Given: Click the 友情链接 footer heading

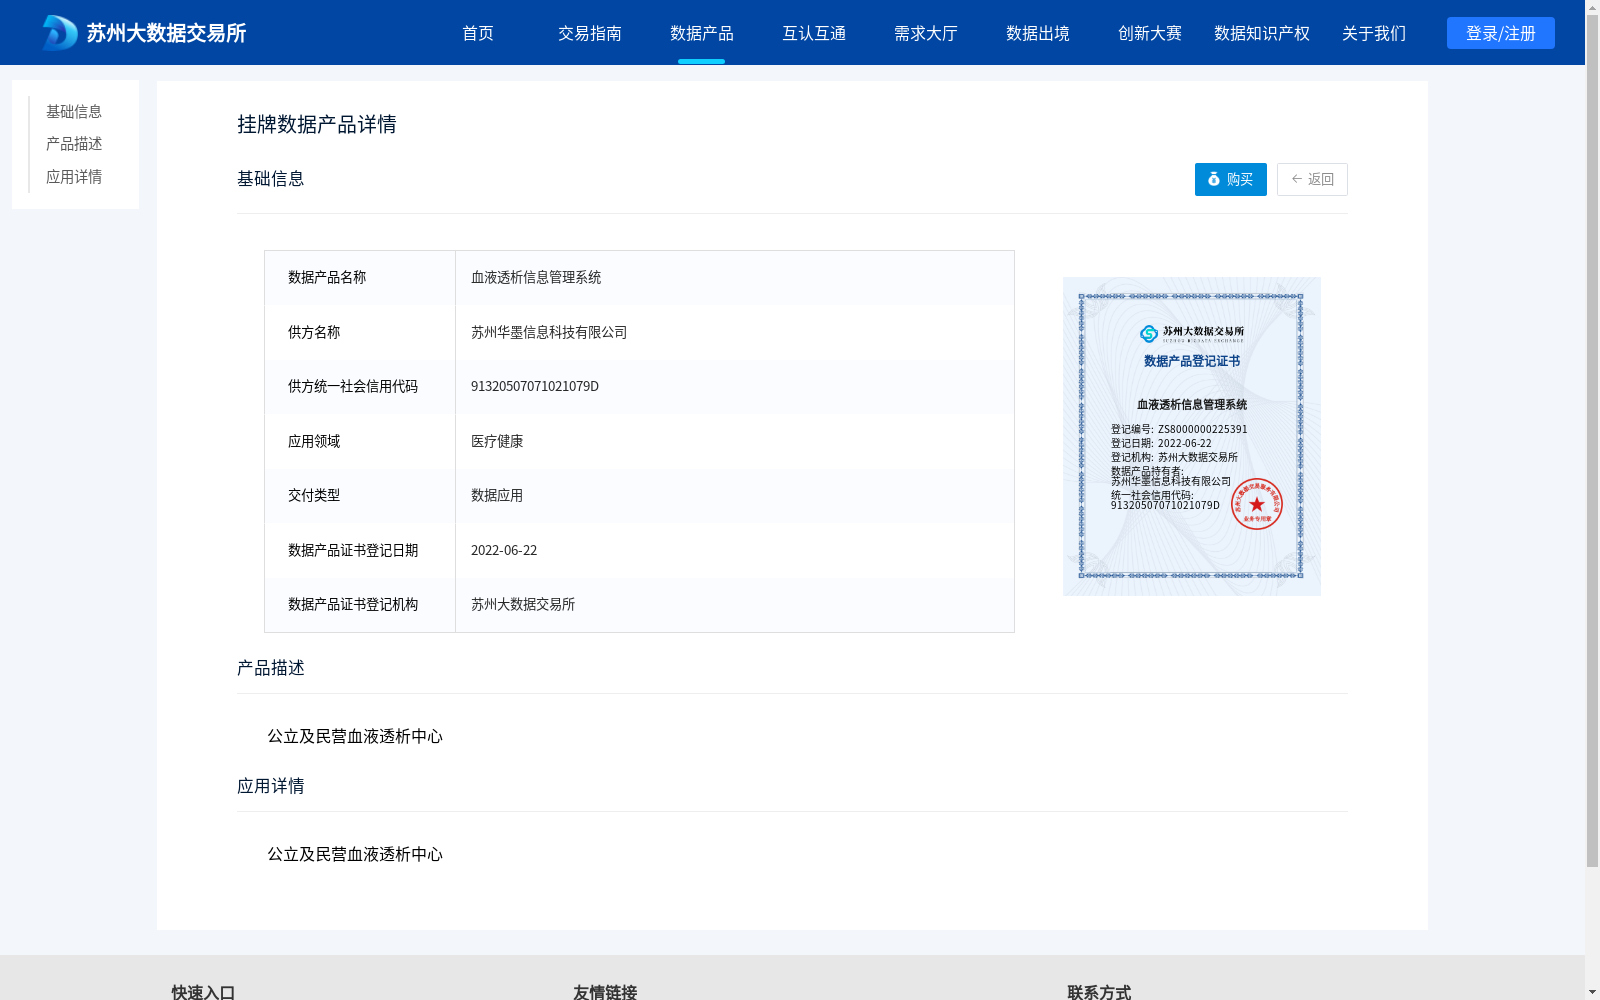Looking at the screenshot, I should [x=605, y=992].
